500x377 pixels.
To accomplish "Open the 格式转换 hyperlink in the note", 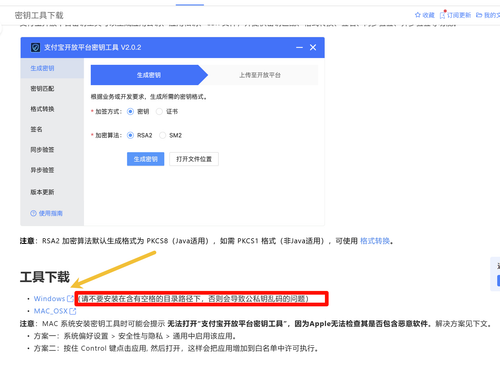I will [x=375, y=241].
